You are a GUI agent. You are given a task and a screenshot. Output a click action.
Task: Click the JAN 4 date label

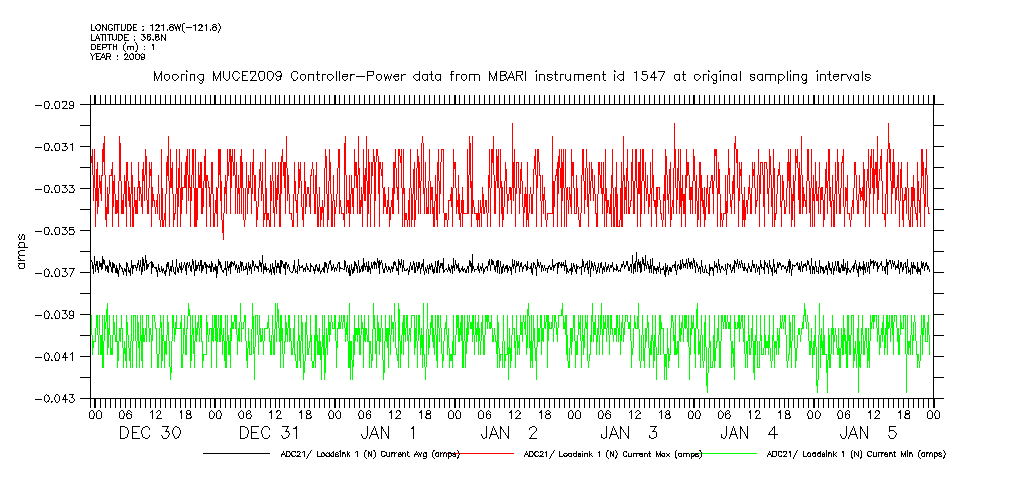750,433
